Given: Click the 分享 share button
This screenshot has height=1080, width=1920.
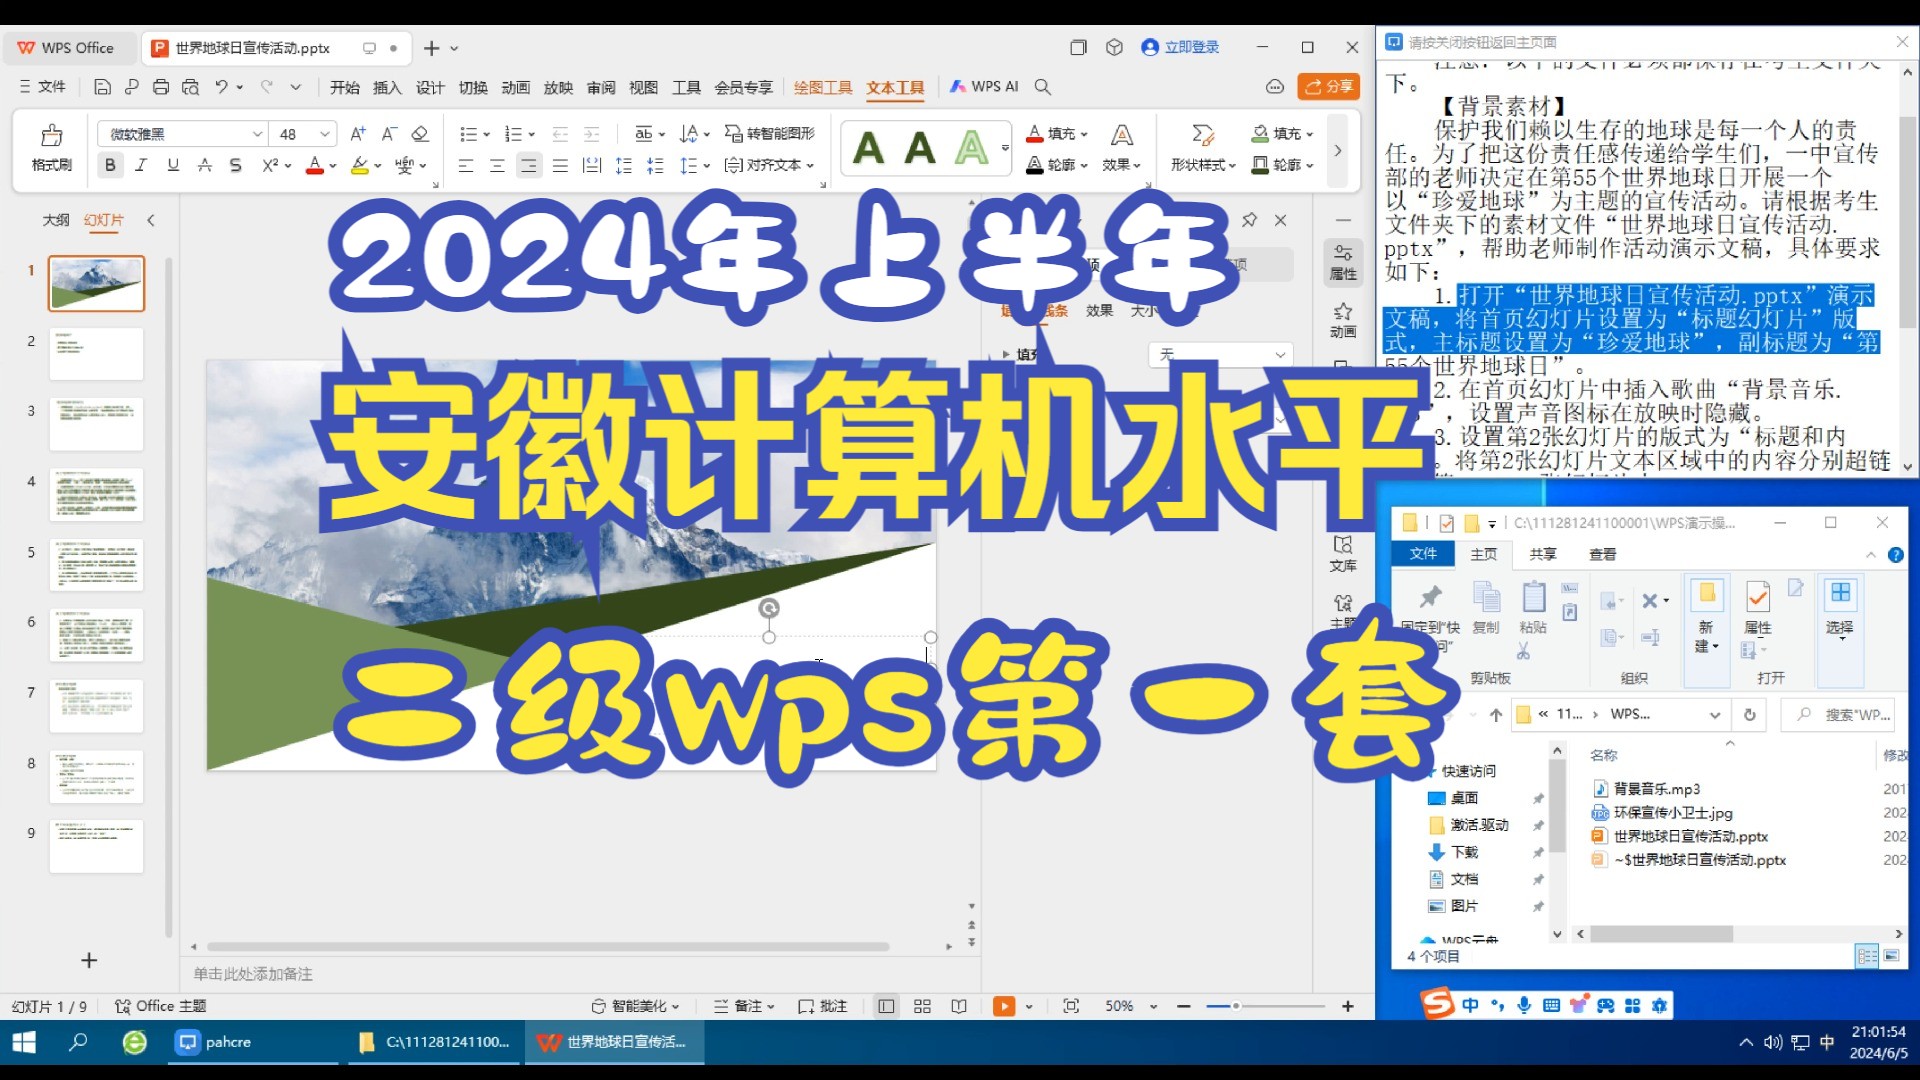Looking at the screenshot, I should (1329, 87).
